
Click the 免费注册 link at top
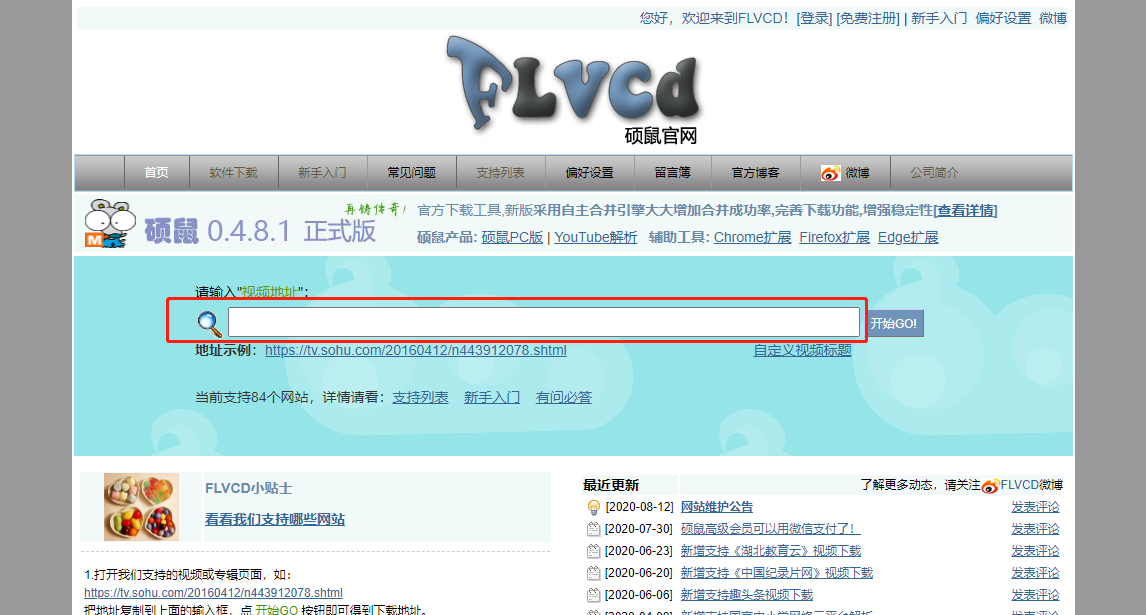coord(868,18)
